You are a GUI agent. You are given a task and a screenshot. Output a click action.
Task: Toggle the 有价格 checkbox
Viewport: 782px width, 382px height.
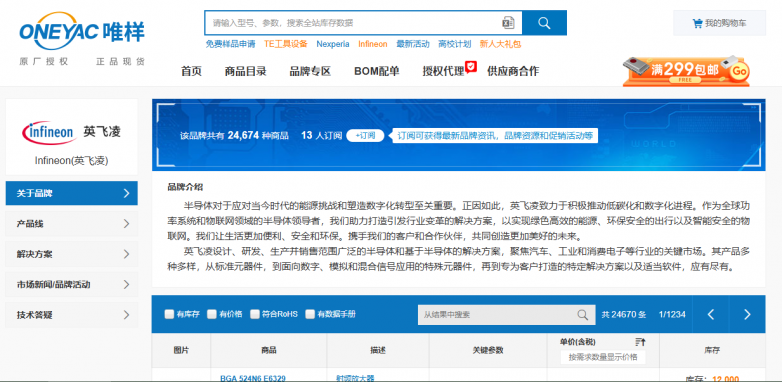point(212,314)
